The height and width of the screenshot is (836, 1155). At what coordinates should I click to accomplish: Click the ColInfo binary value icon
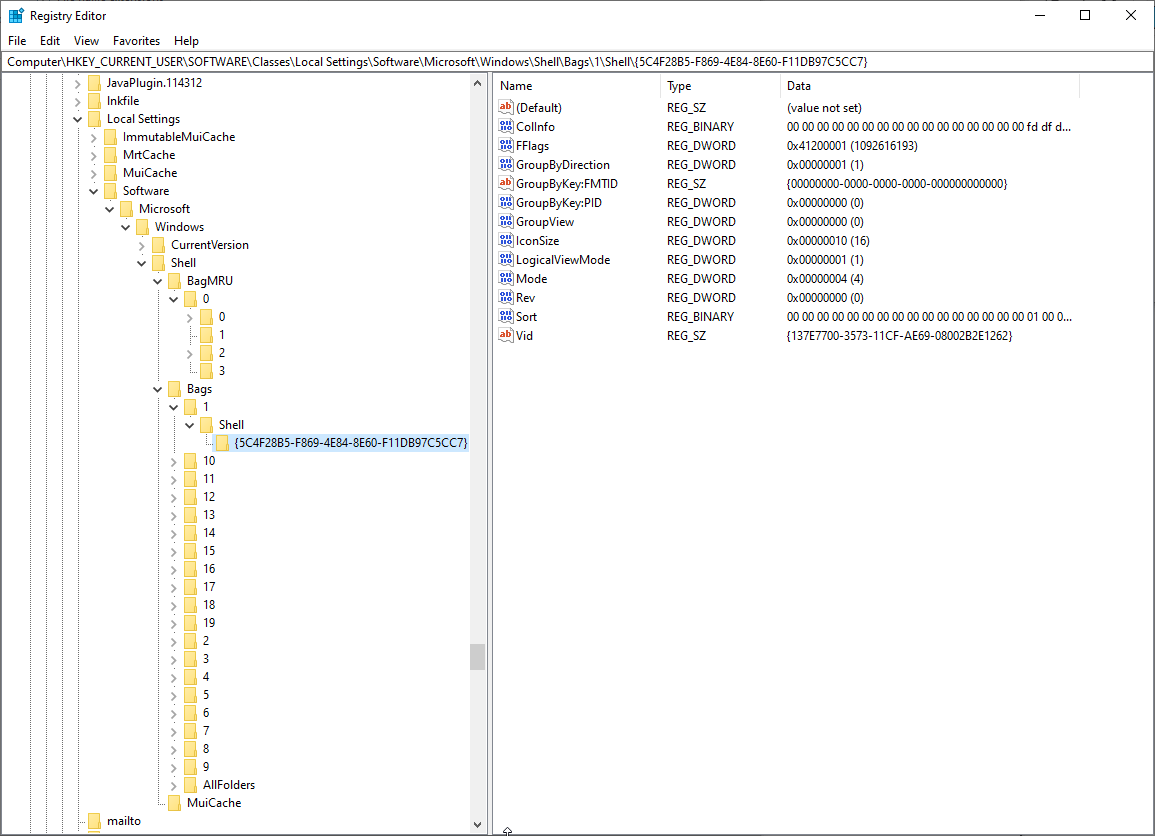(x=505, y=127)
